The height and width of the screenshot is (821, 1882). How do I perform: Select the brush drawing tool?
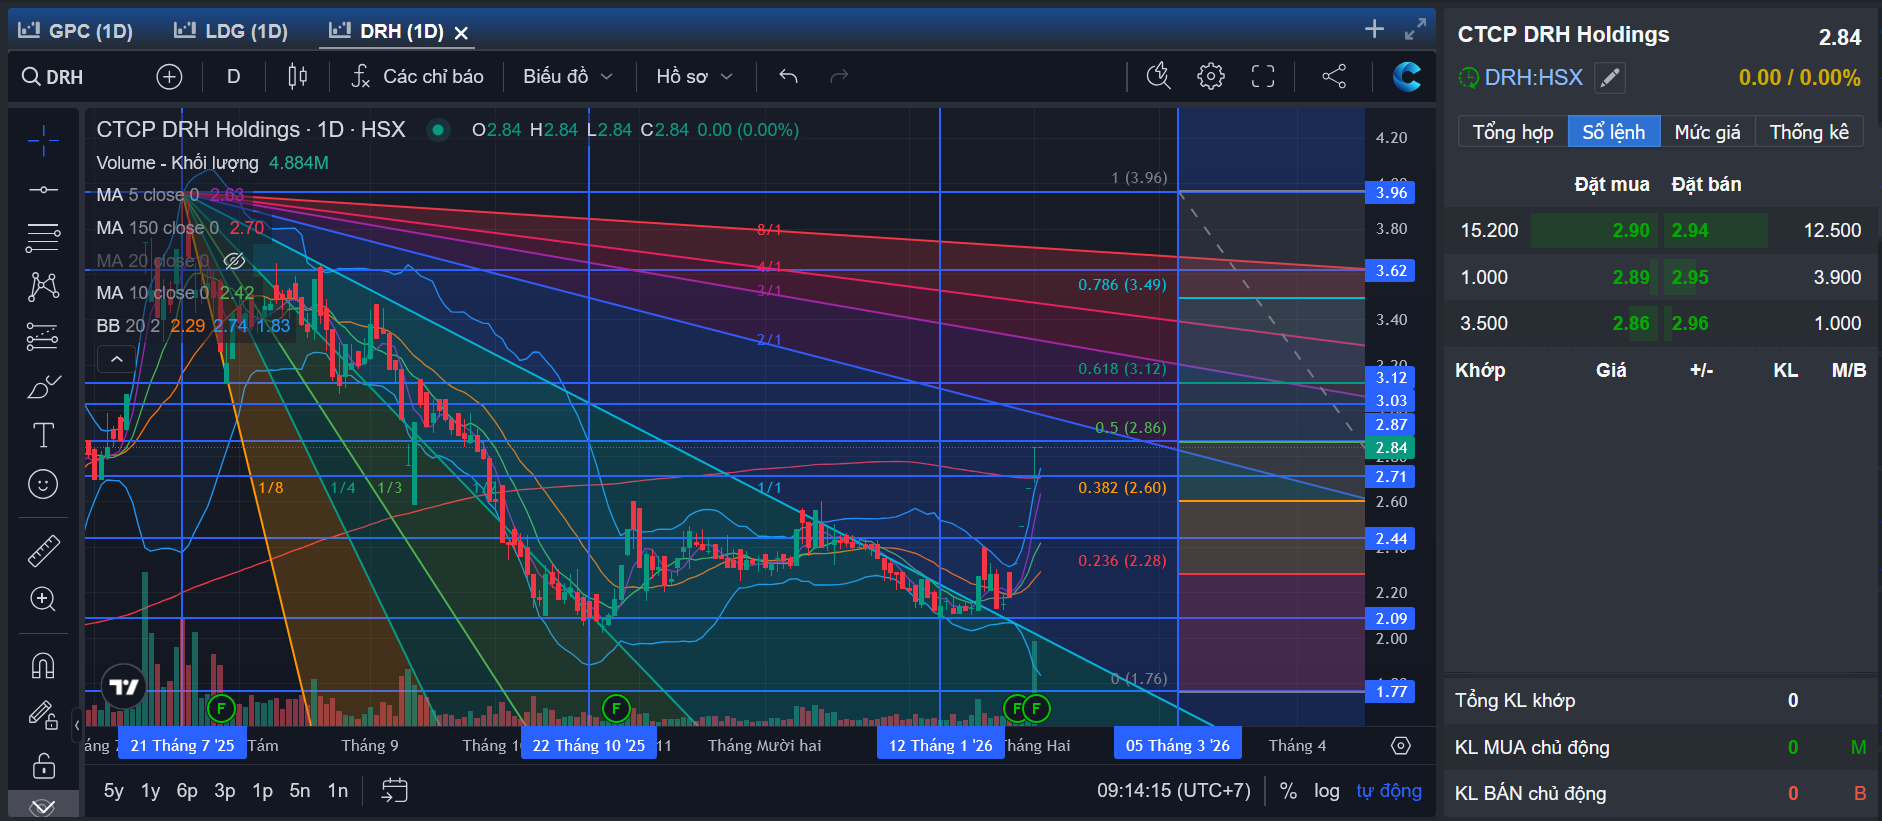coord(42,386)
